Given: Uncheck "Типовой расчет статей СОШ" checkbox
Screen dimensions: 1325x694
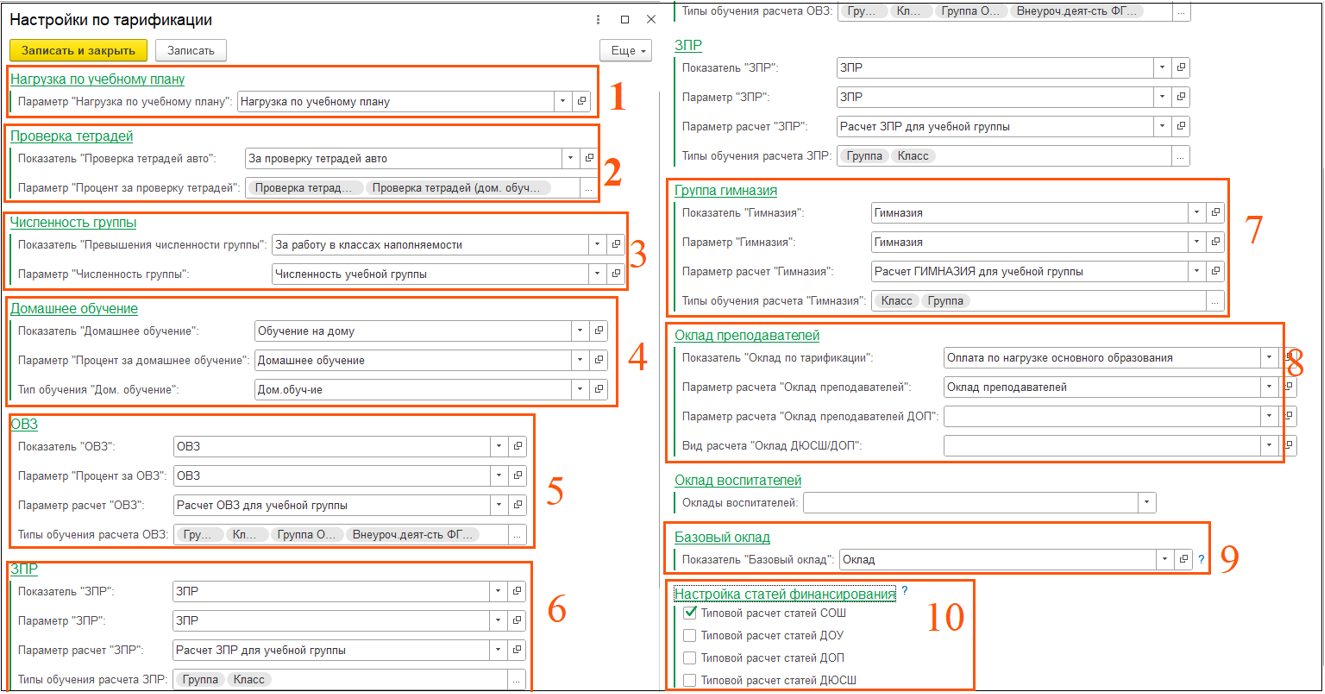Looking at the screenshot, I should tap(689, 613).
